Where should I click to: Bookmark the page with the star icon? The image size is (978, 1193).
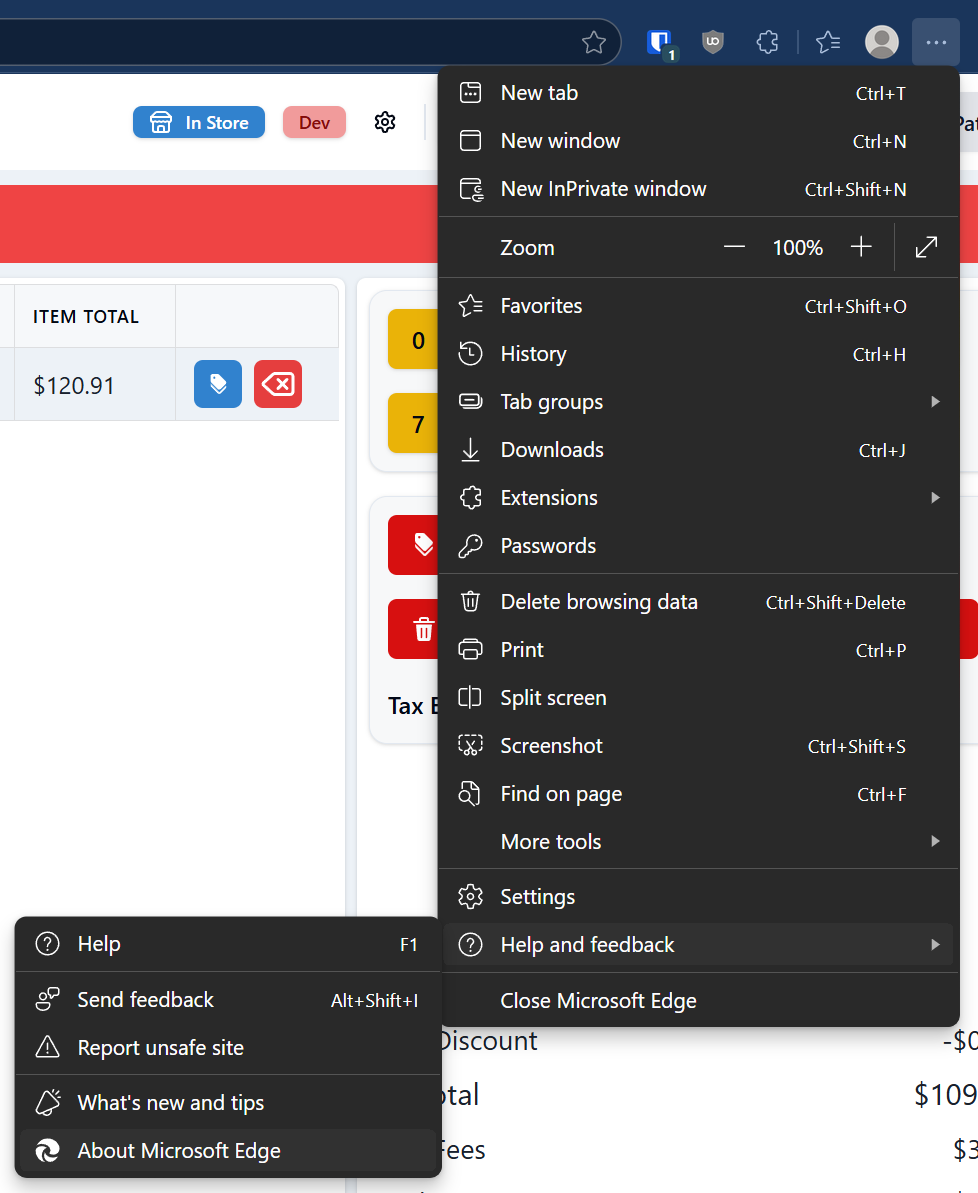(x=594, y=42)
